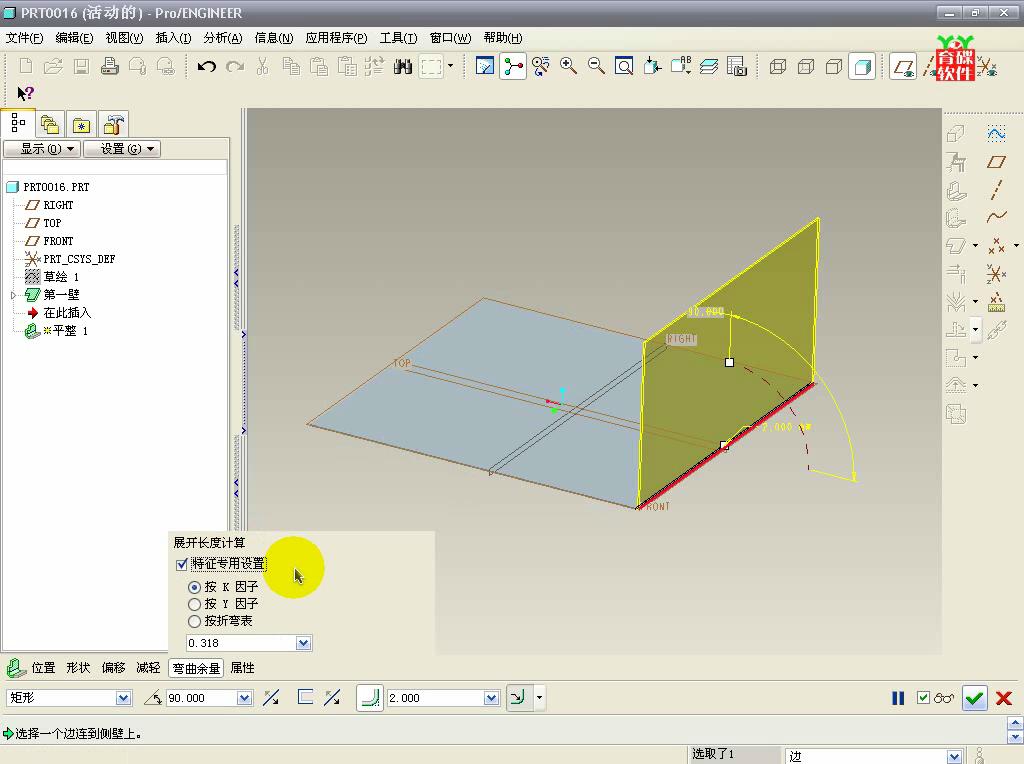Open the 编辑(E) menu
The width and height of the screenshot is (1024, 764).
click(74, 38)
